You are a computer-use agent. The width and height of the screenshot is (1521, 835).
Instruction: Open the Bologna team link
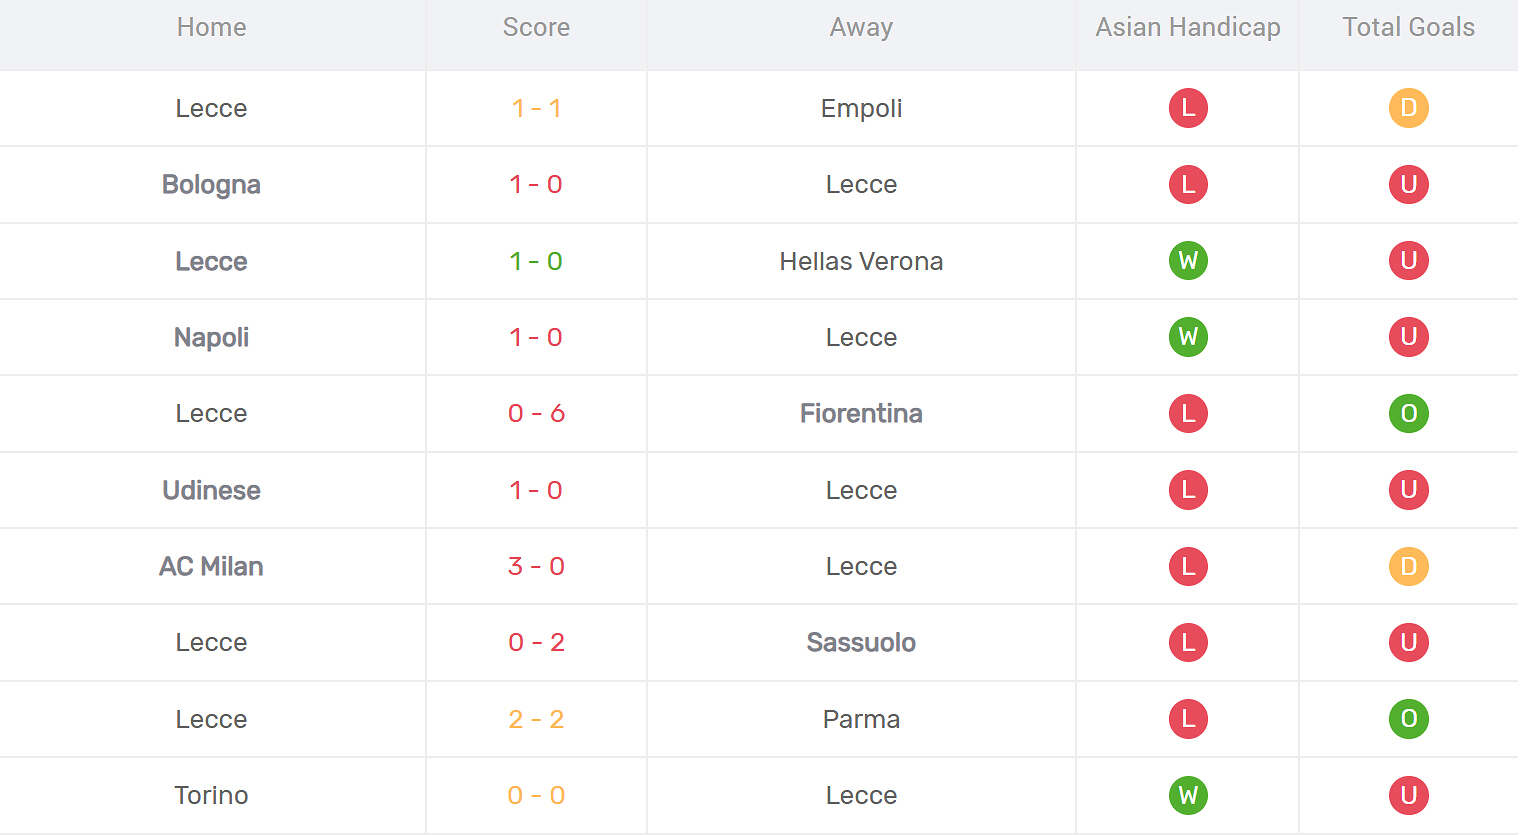[211, 185]
